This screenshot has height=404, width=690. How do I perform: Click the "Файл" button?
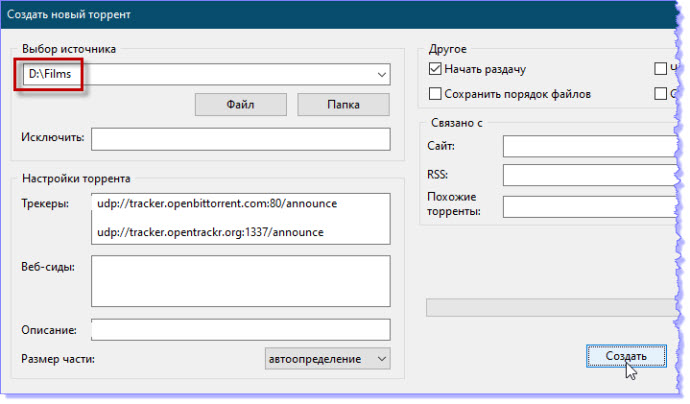click(241, 104)
